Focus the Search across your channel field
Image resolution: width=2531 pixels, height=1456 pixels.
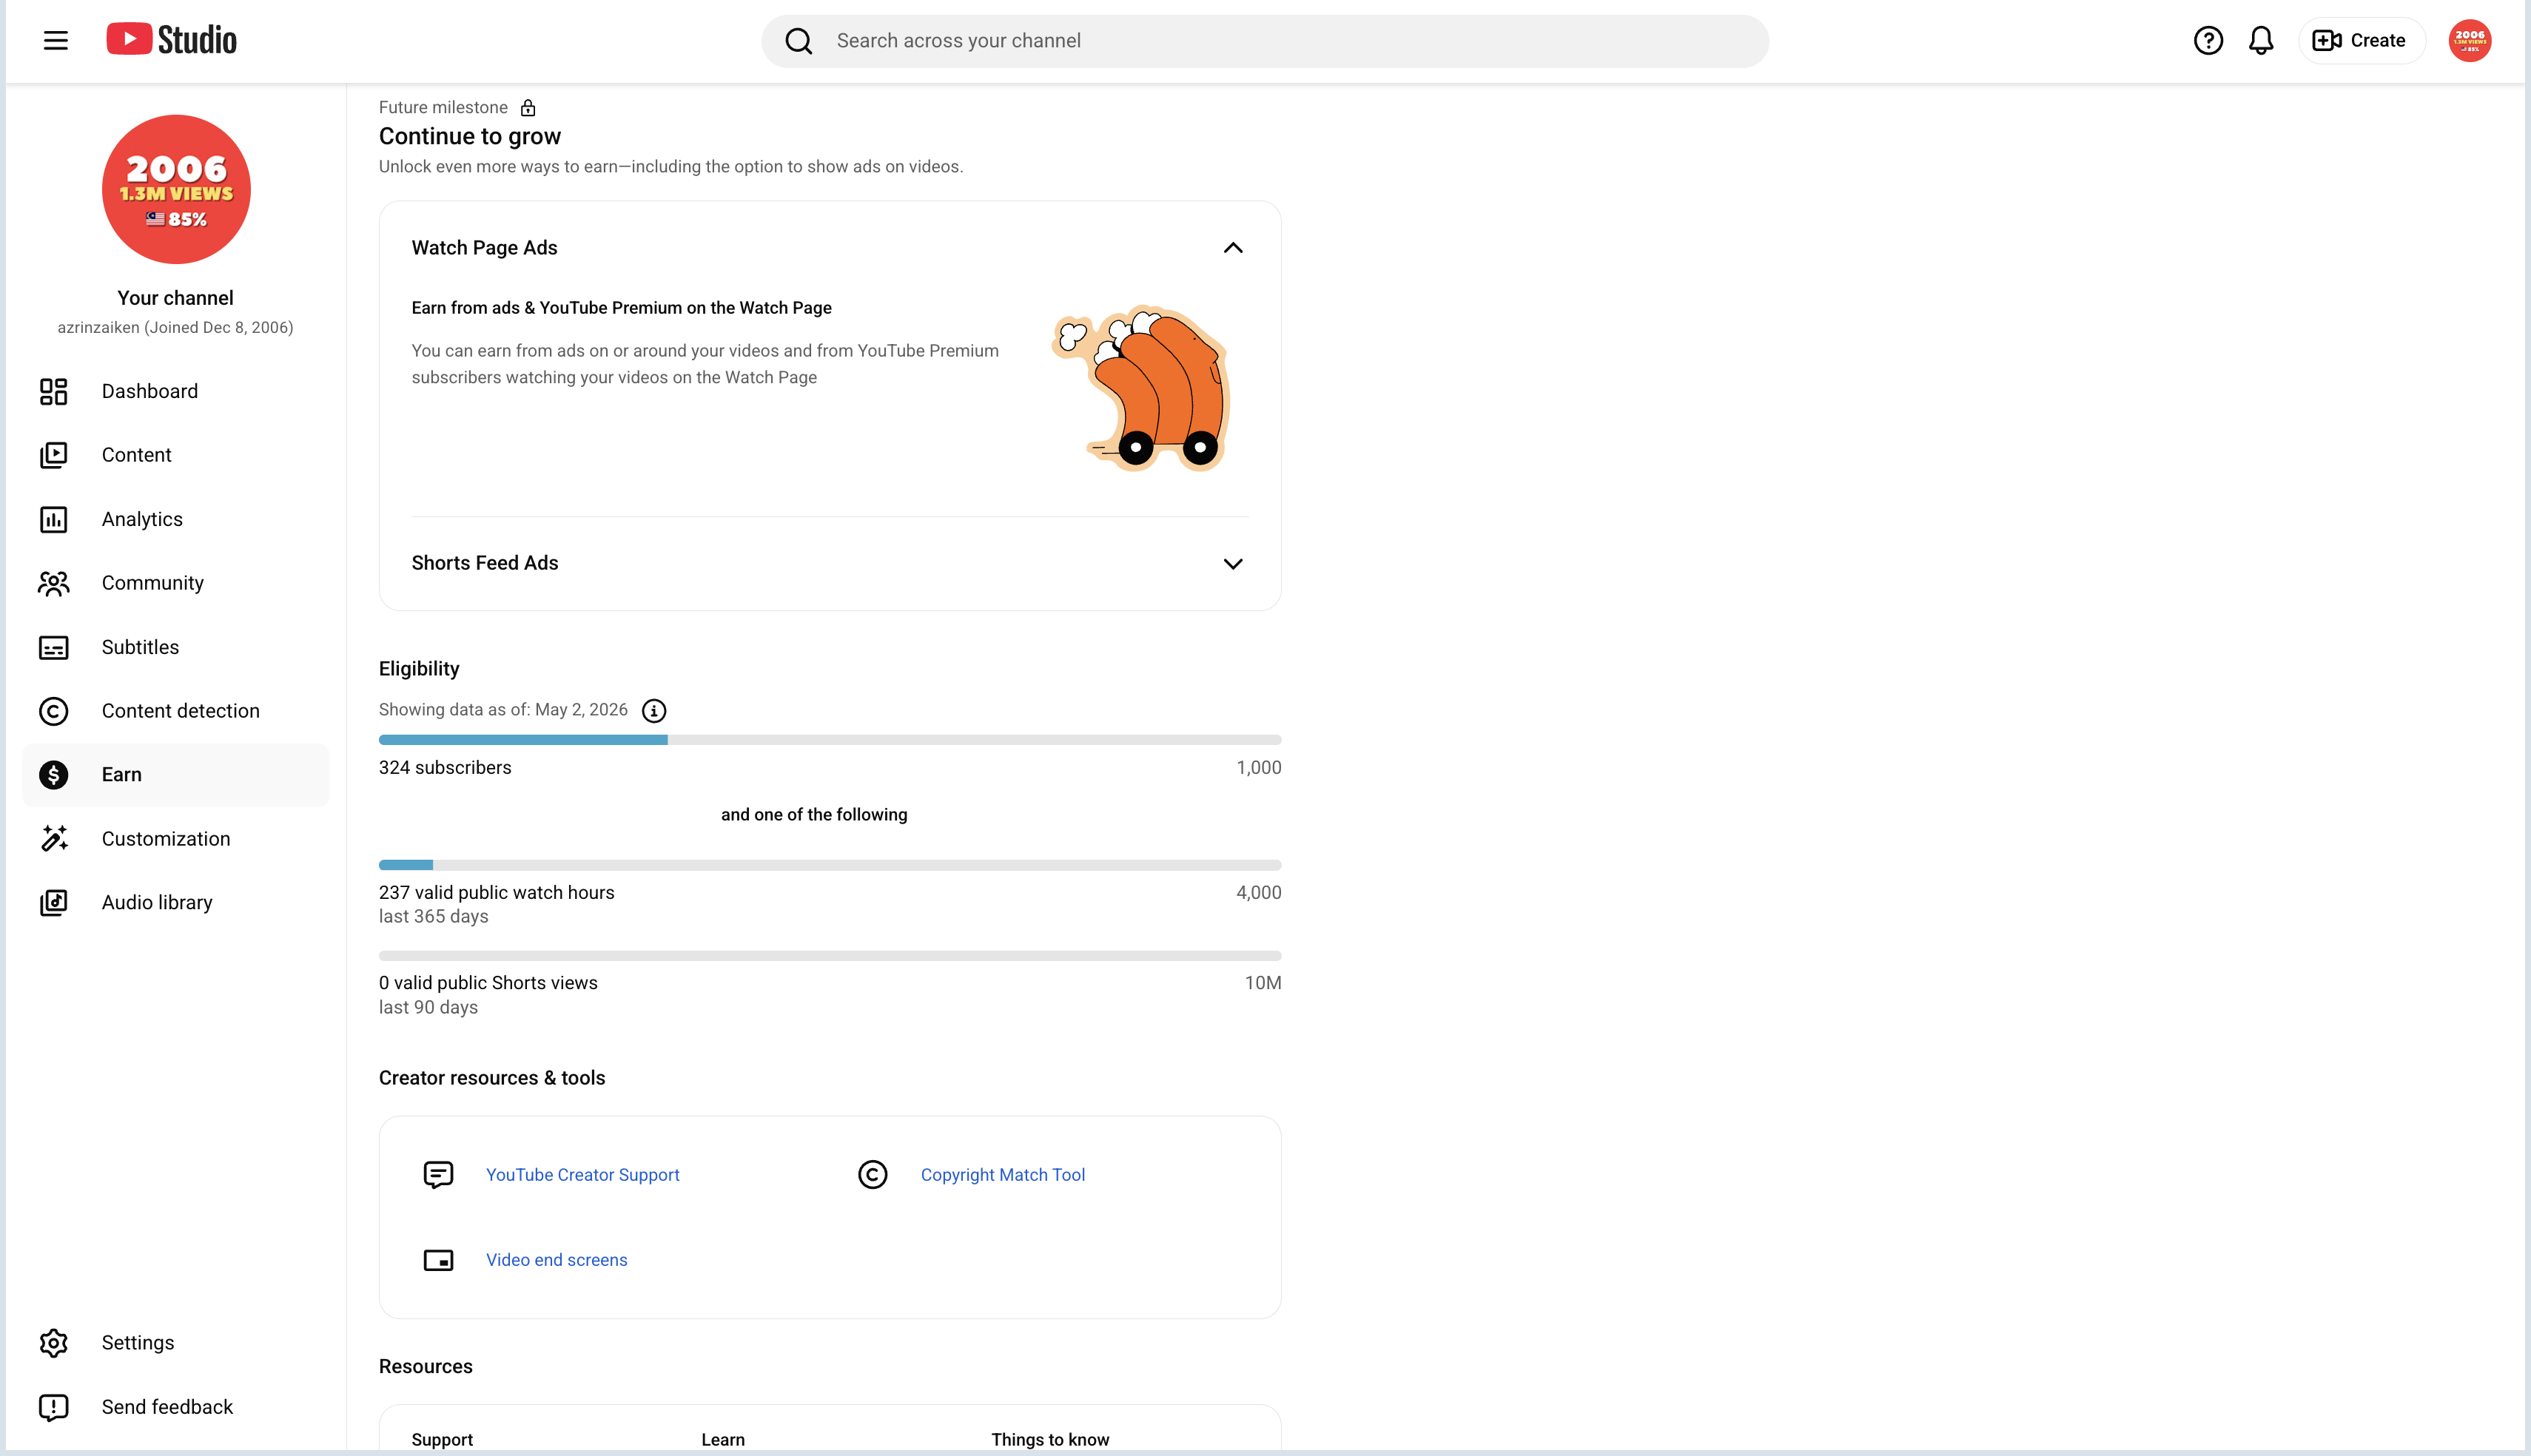pos(1264,41)
